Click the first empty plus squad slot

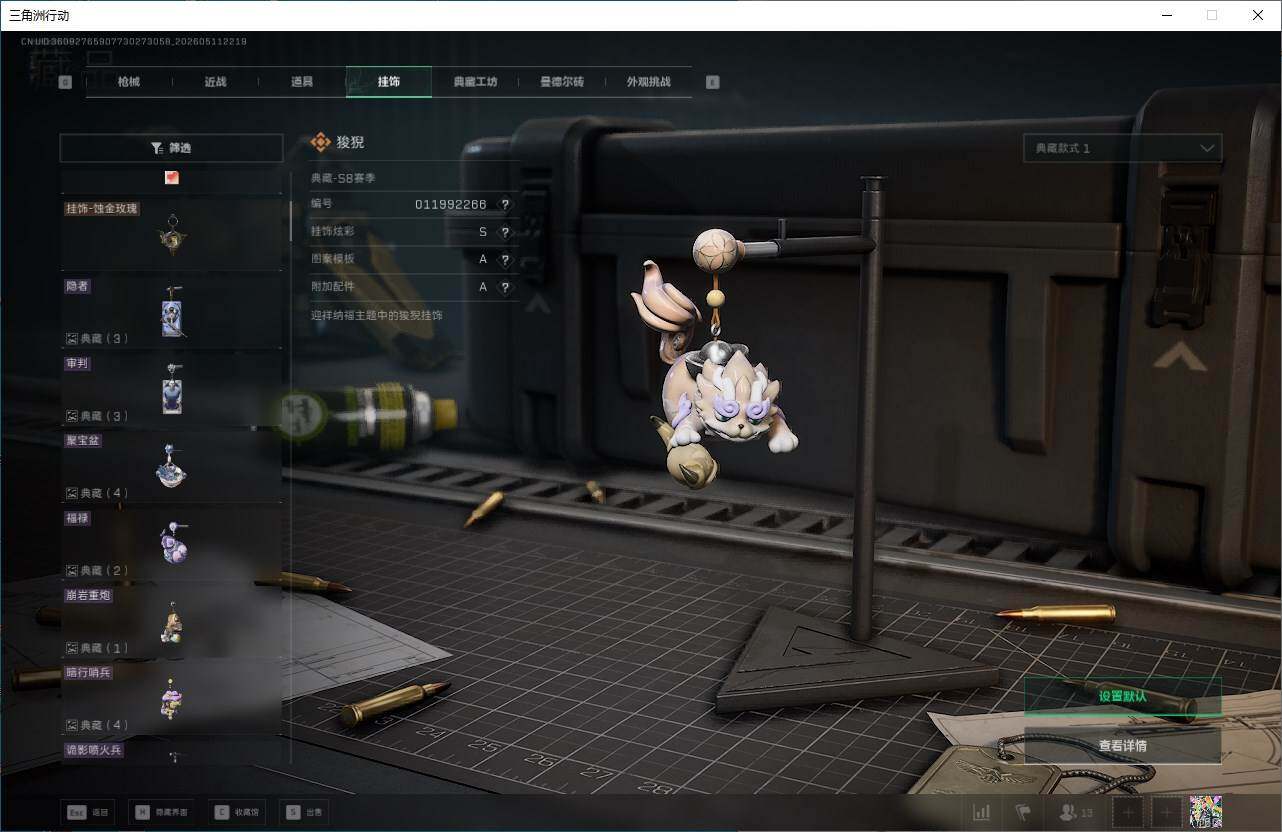(1128, 813)
